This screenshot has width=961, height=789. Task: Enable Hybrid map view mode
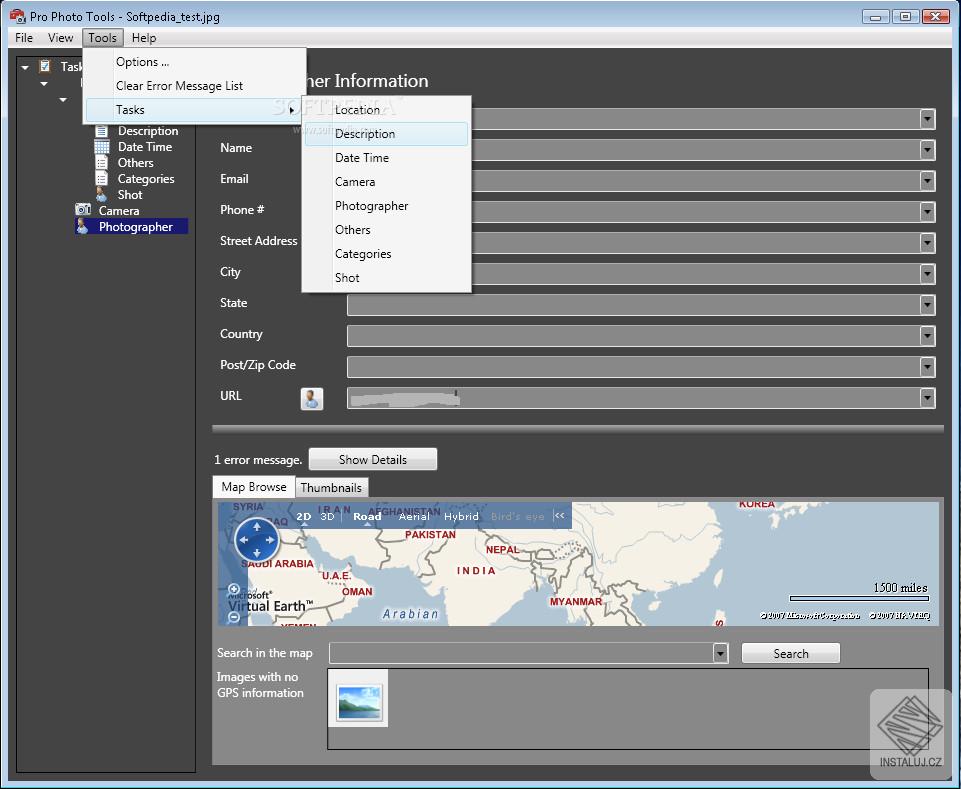[x=461, y=517]
